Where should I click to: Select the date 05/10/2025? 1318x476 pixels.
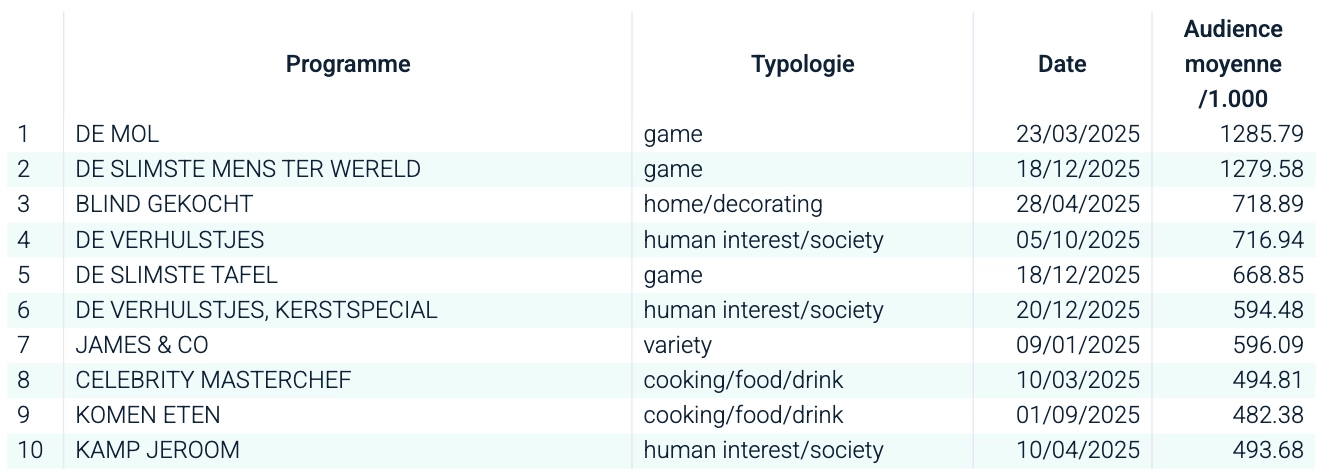point(1078,240)
